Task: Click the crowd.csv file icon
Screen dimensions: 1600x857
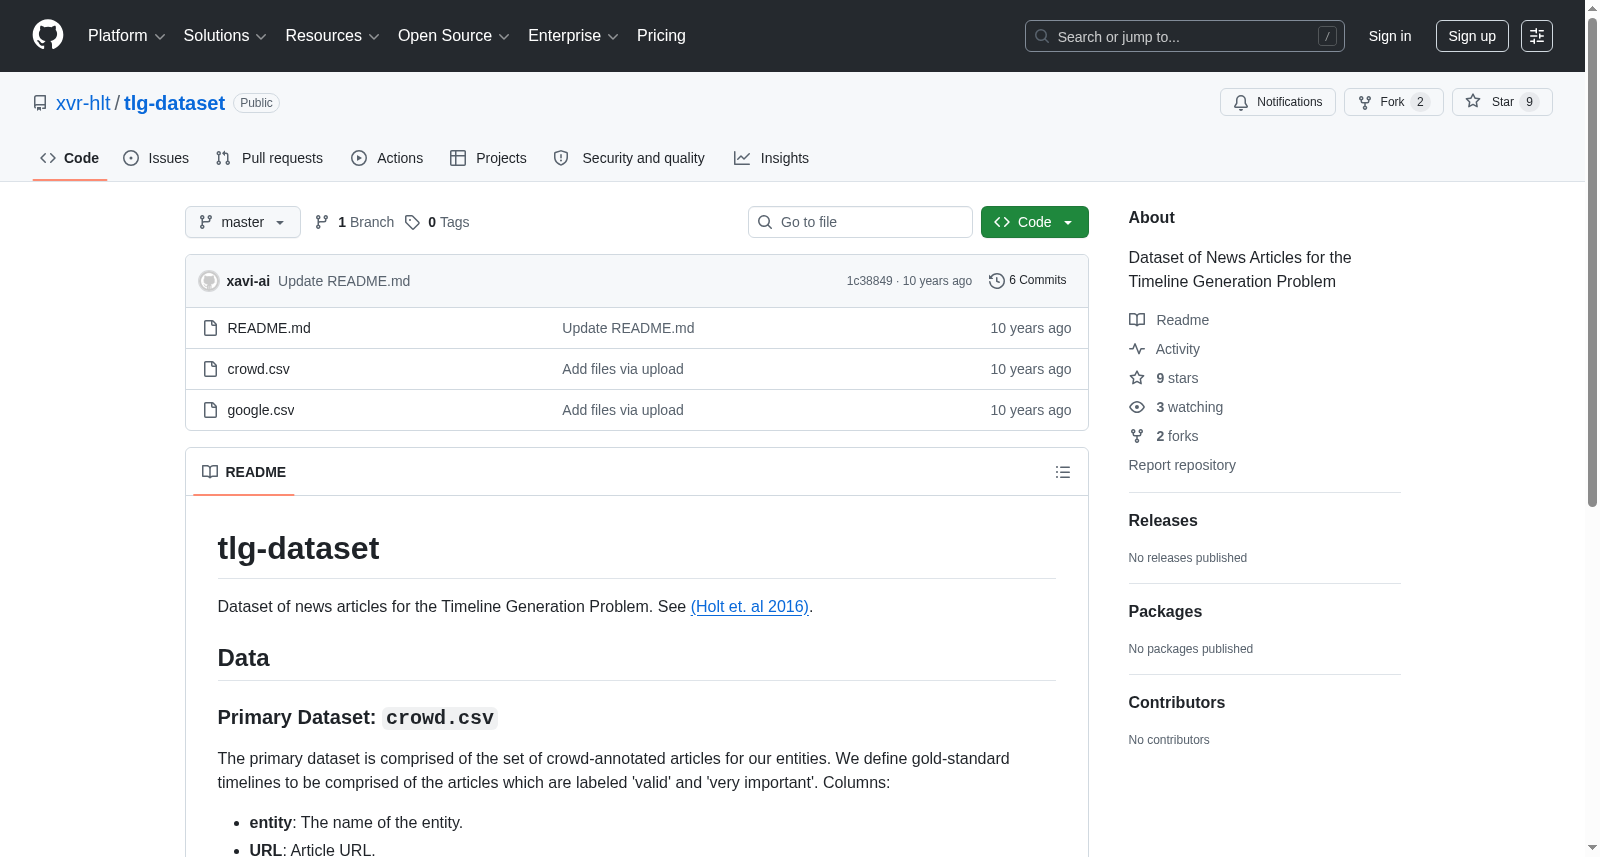Action: pyautogui.click(x=210, y=369)
